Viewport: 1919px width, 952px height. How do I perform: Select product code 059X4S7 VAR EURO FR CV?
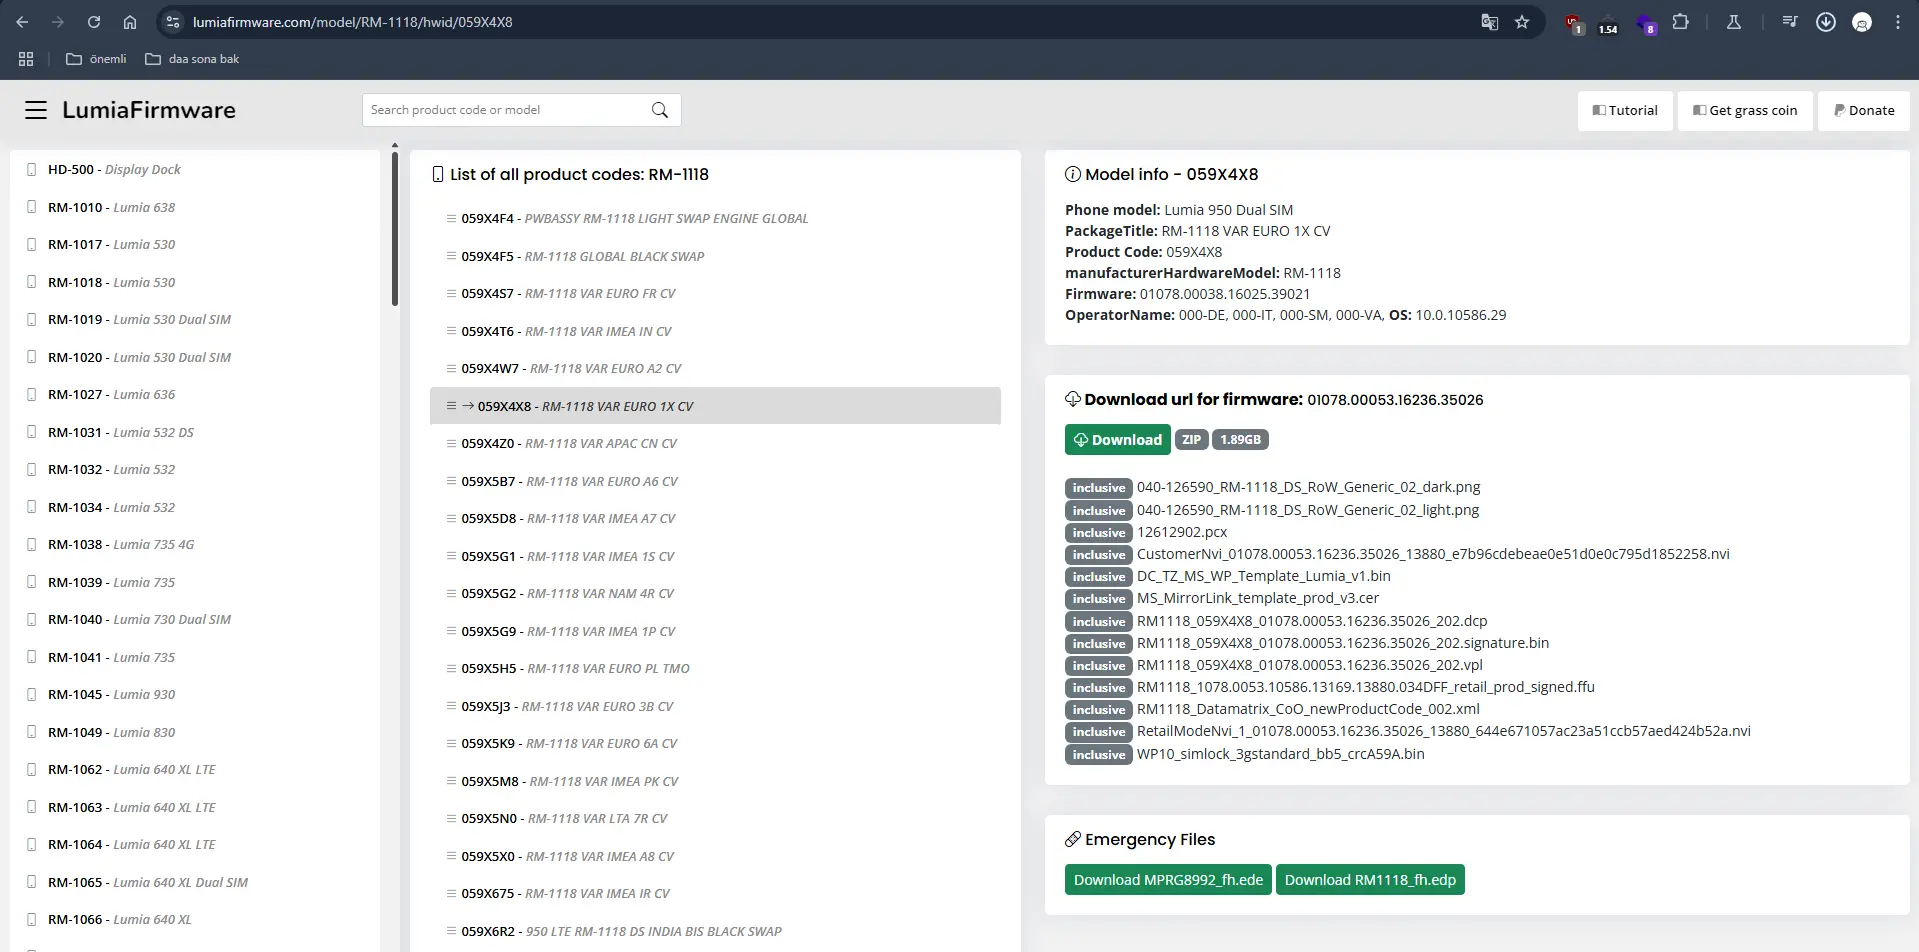coord(568,294)
